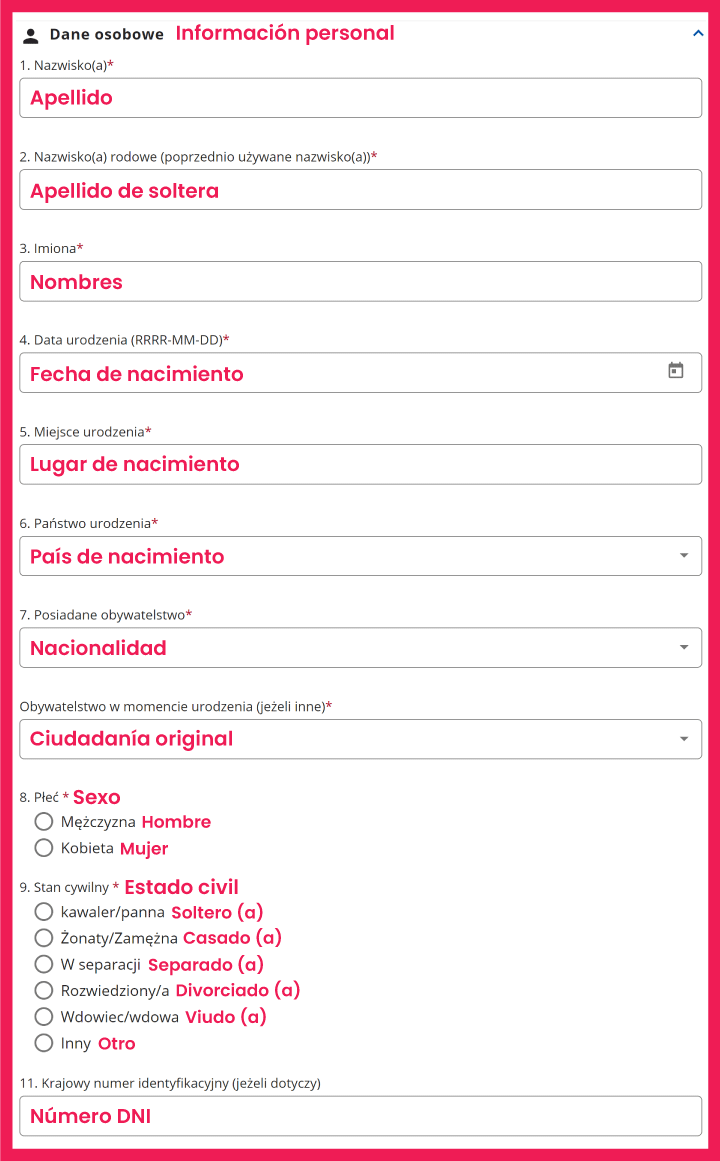Focus the Nazwisko(a) rodowe input field
Viewport: 720px width, 1161px height.
point(360,190)
